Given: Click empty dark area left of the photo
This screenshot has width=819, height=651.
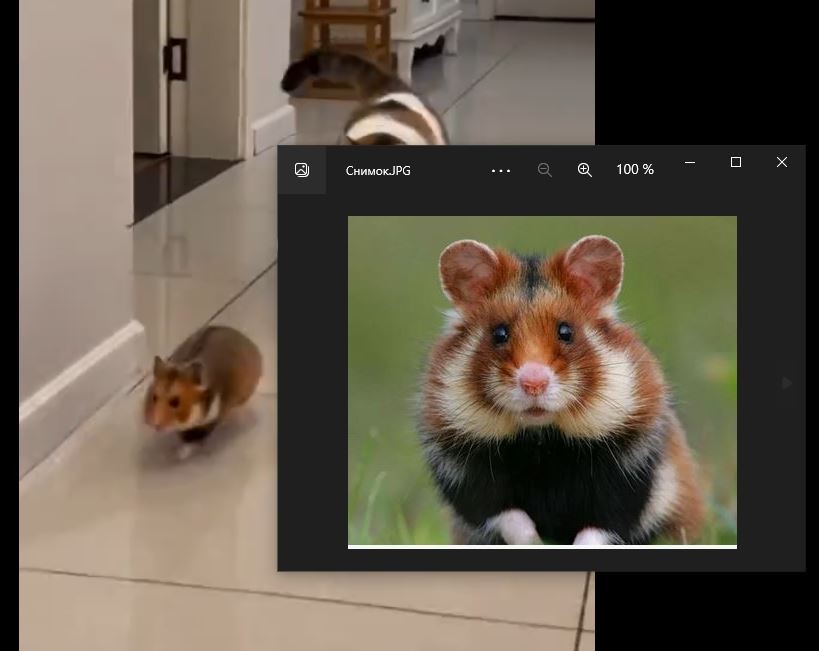Looking at the screenshot, I should [x=312, y=381].
